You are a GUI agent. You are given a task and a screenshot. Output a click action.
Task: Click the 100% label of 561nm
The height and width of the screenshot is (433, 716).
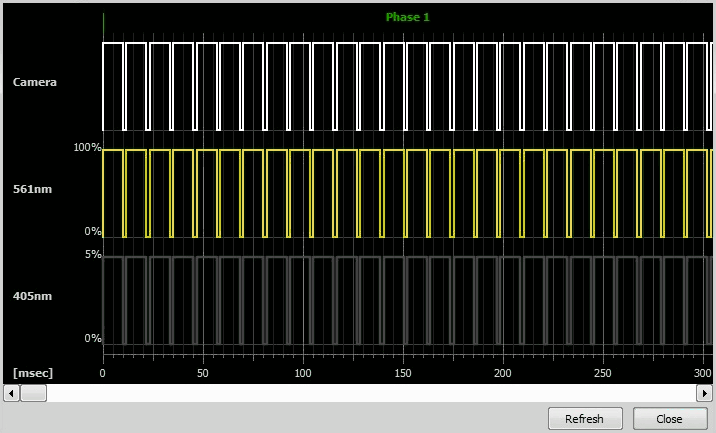pos(87,148)
